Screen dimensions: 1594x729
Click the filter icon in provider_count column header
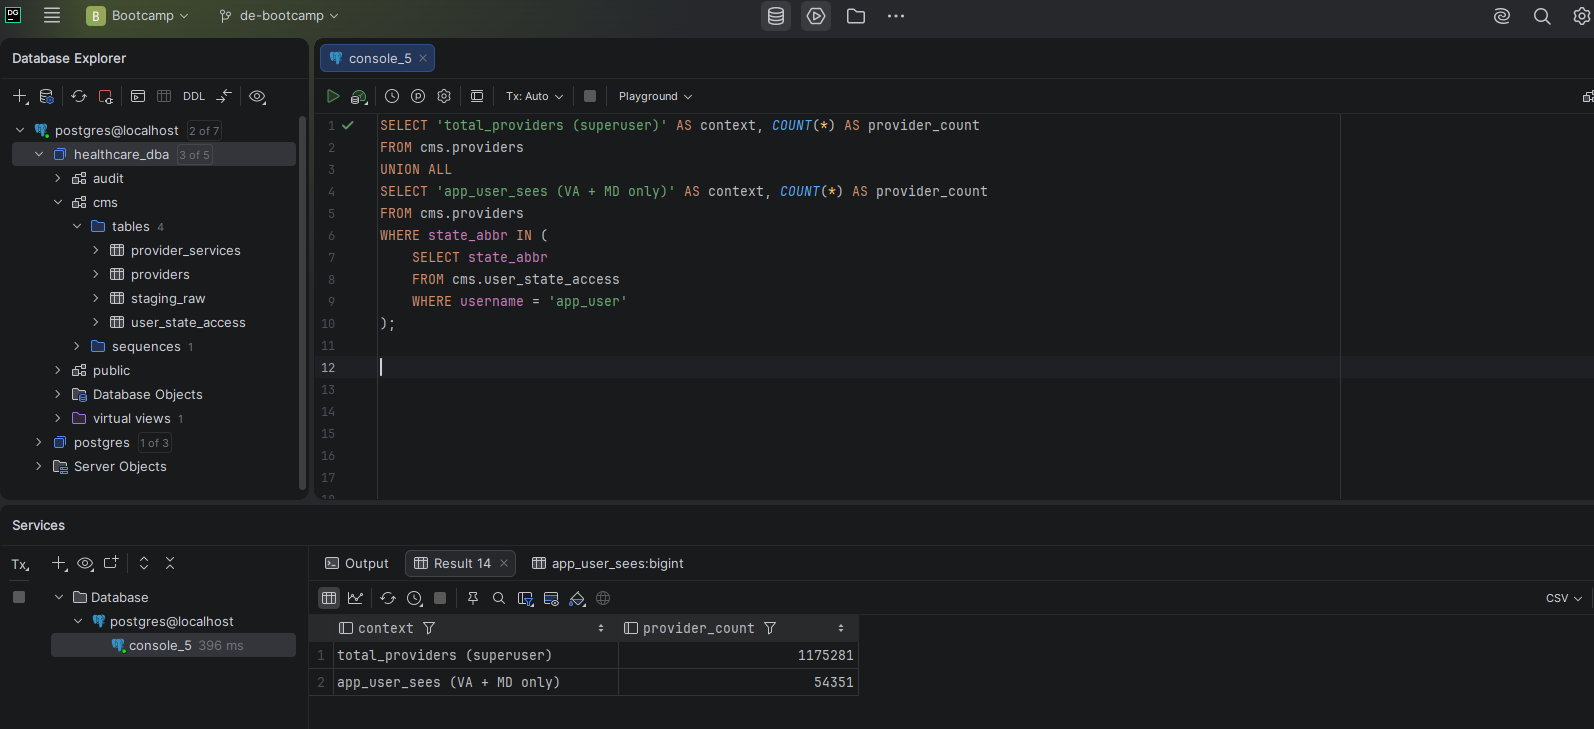coord(770,628)
